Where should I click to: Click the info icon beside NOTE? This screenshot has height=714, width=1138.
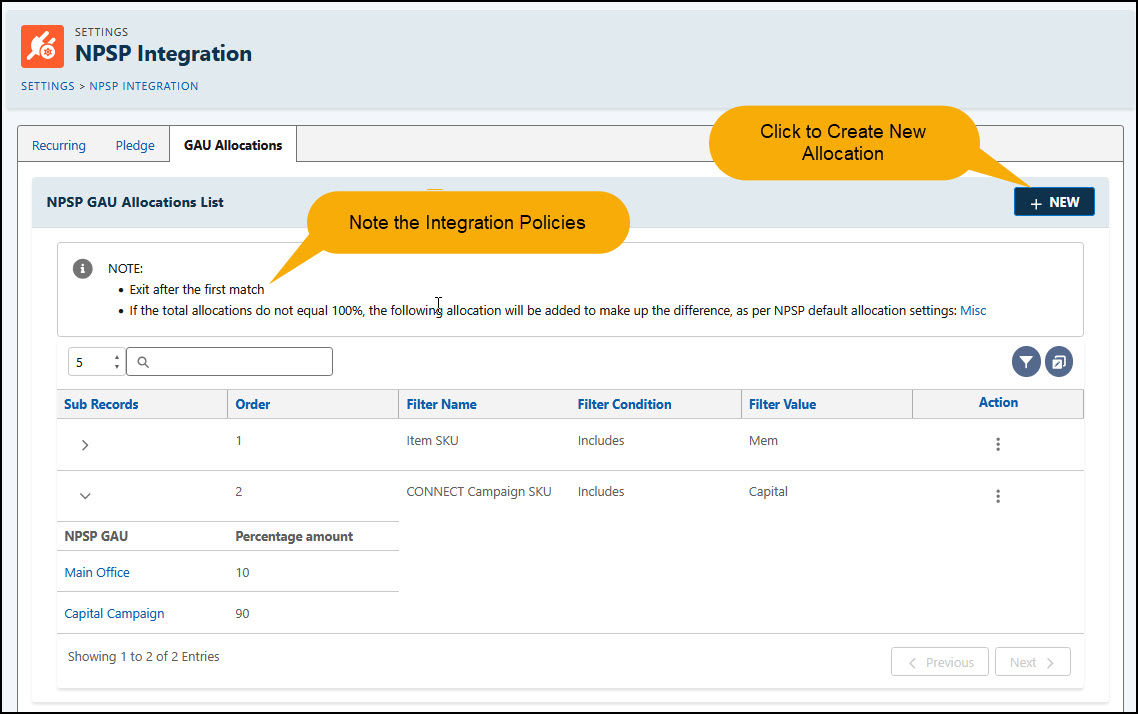83,268
